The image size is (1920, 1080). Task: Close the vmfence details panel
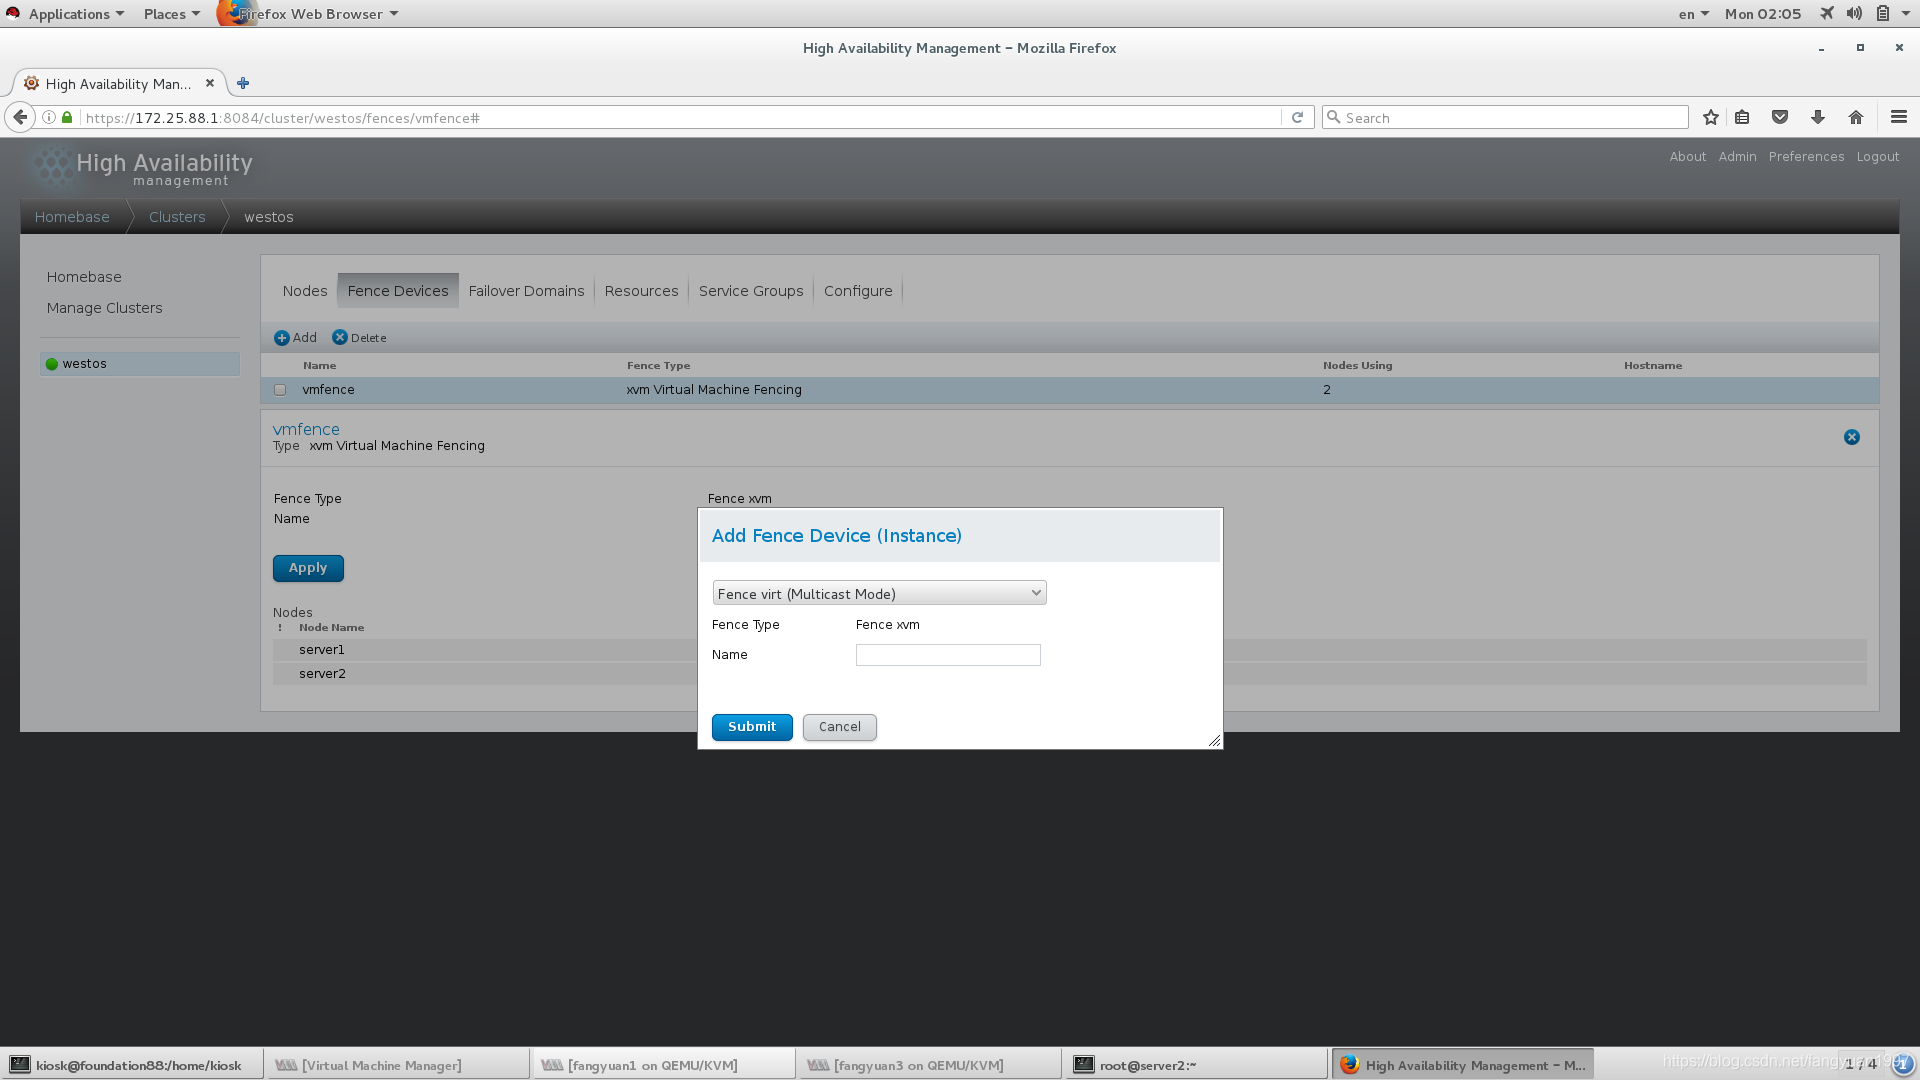tap(1851, 437)
